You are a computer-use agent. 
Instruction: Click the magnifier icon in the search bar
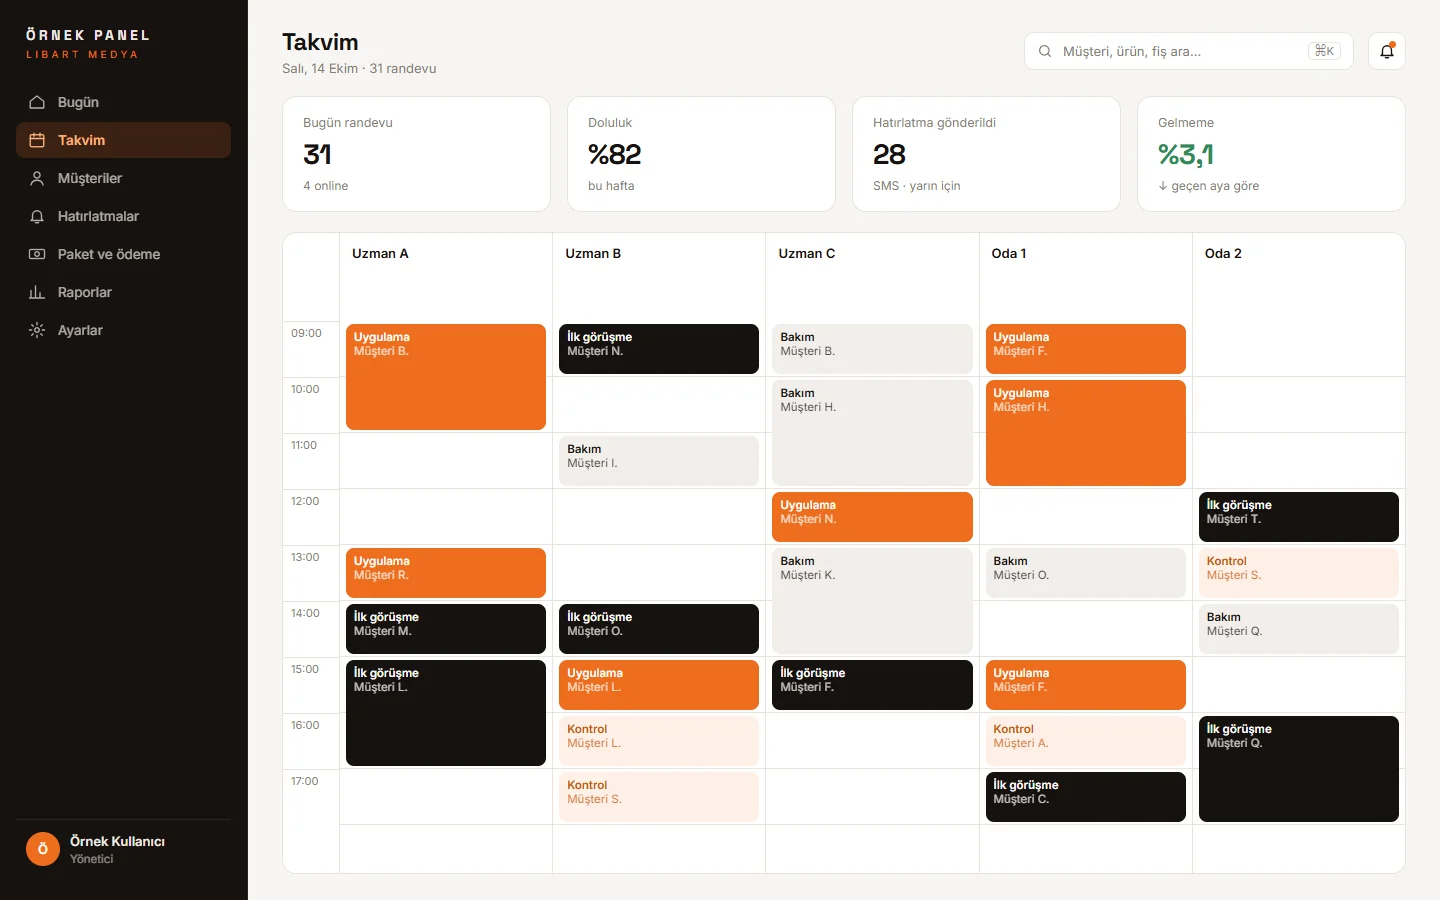coord(1045,51)
